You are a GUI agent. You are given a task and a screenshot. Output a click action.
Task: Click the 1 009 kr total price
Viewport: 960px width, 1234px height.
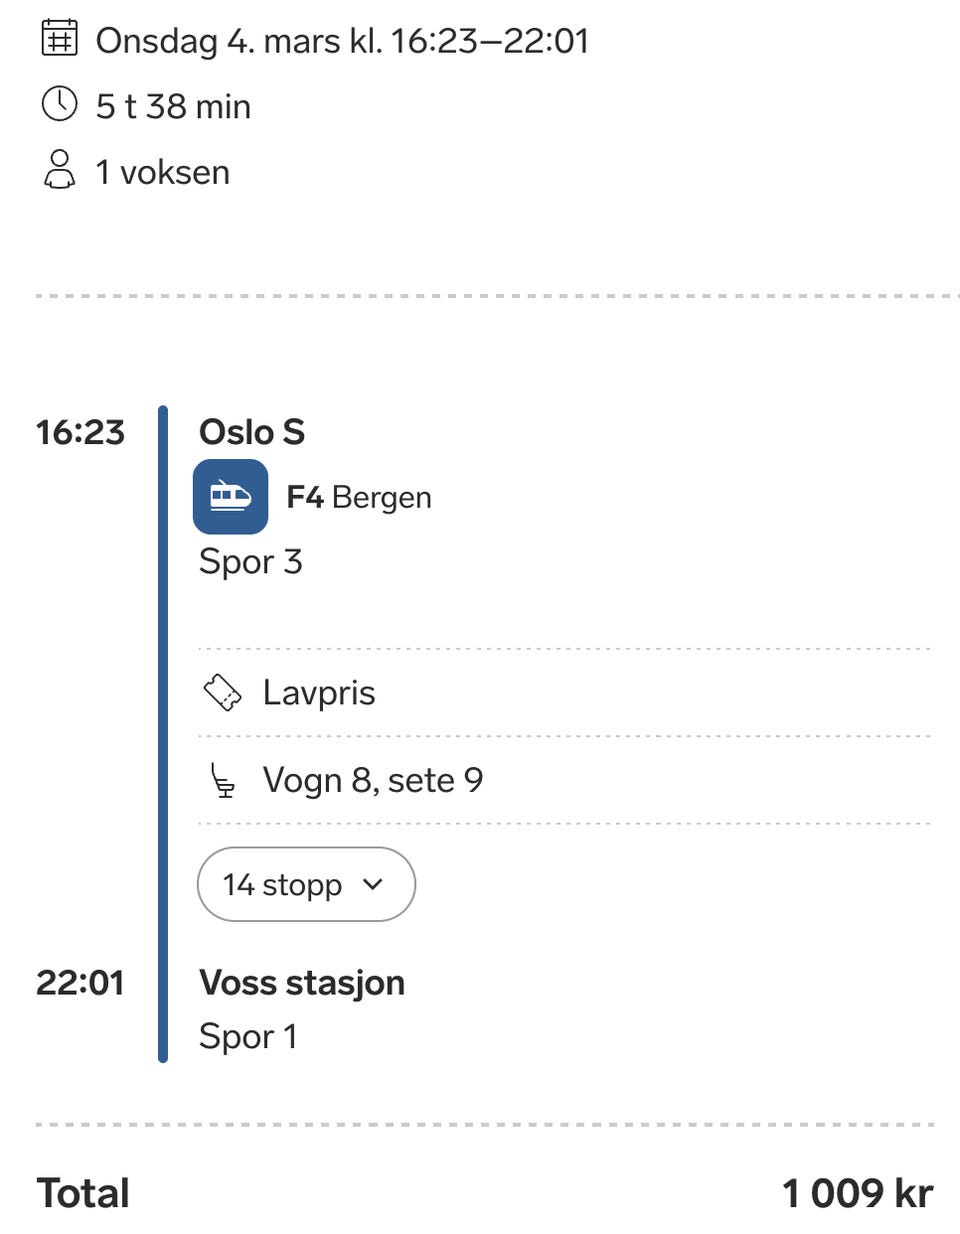tap(857, 1193)
